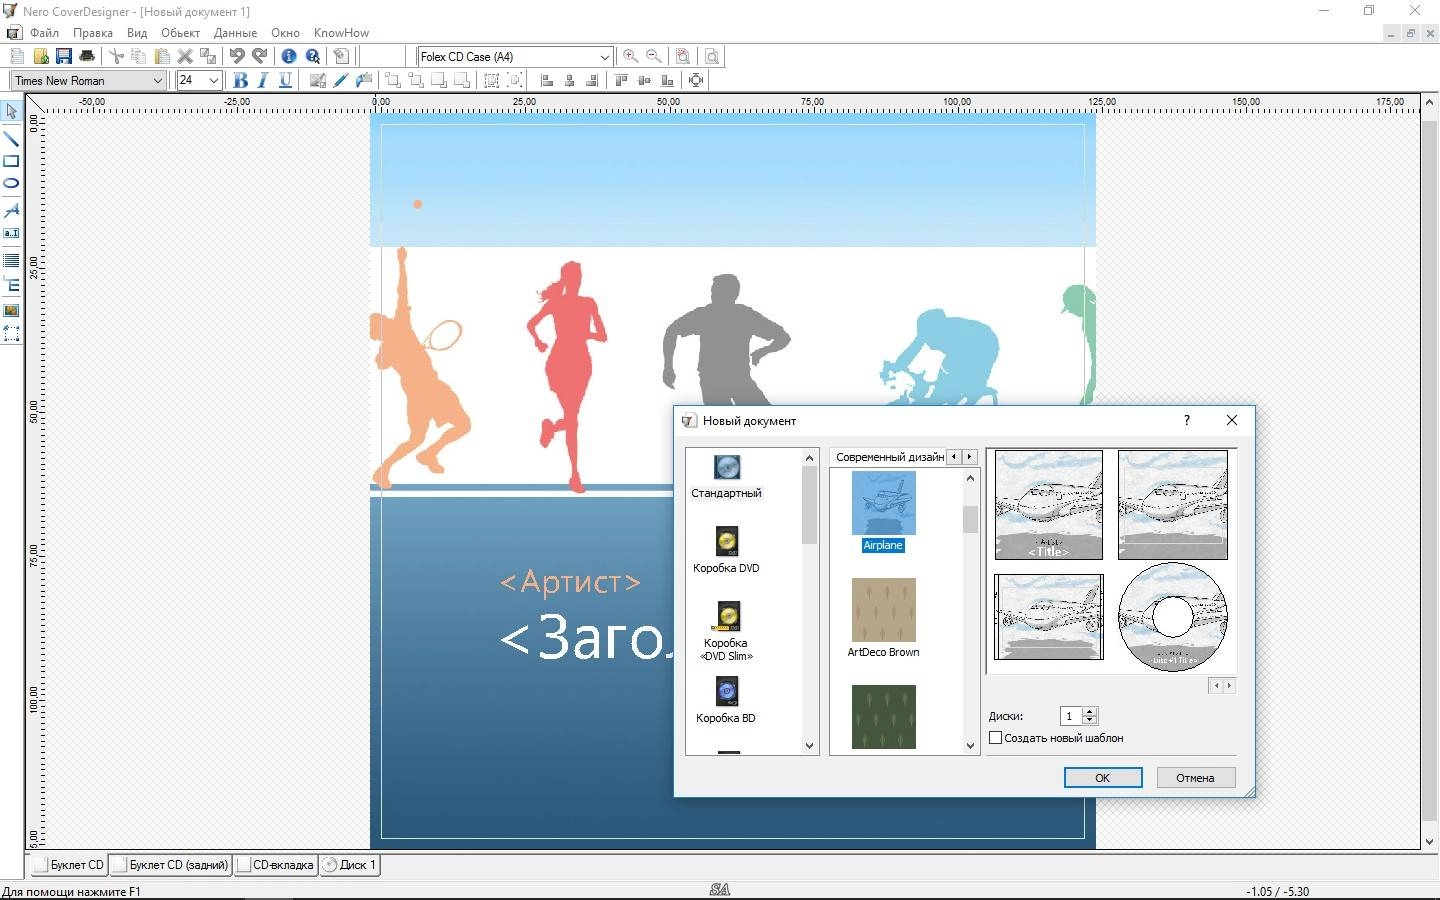This screenshot has width=1440, height=900.
Task: Zoom out with the magnifier minus icon
Action: click(x=653, y=56)
